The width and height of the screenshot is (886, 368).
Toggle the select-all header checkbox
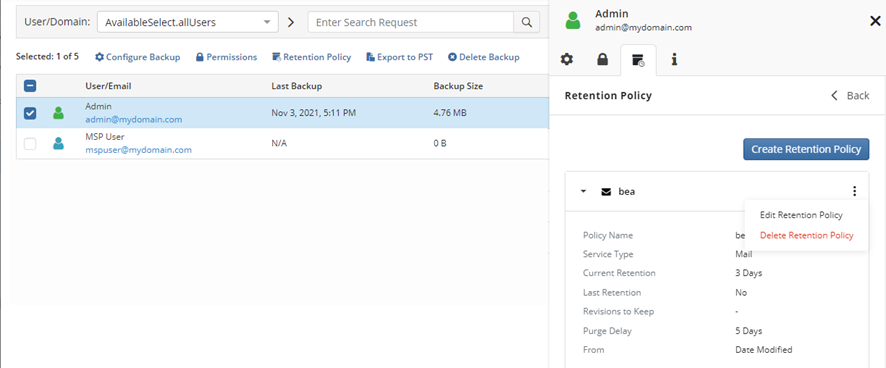click(30, 86)
